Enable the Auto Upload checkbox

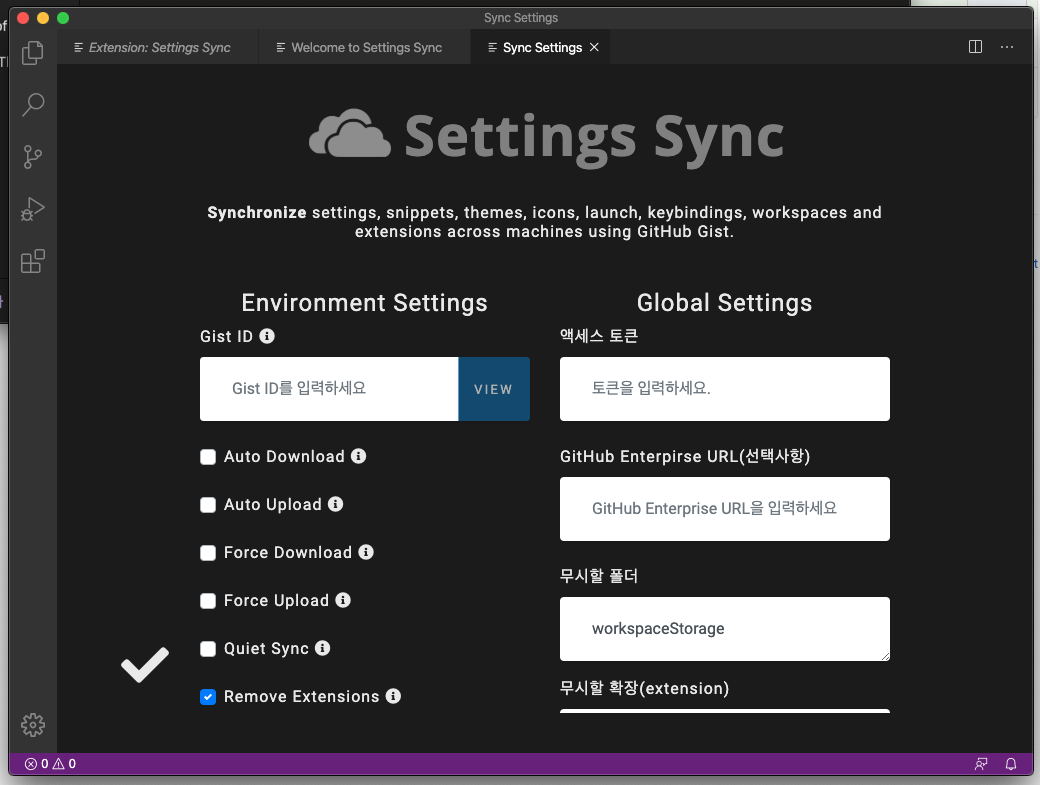(208, 505)
